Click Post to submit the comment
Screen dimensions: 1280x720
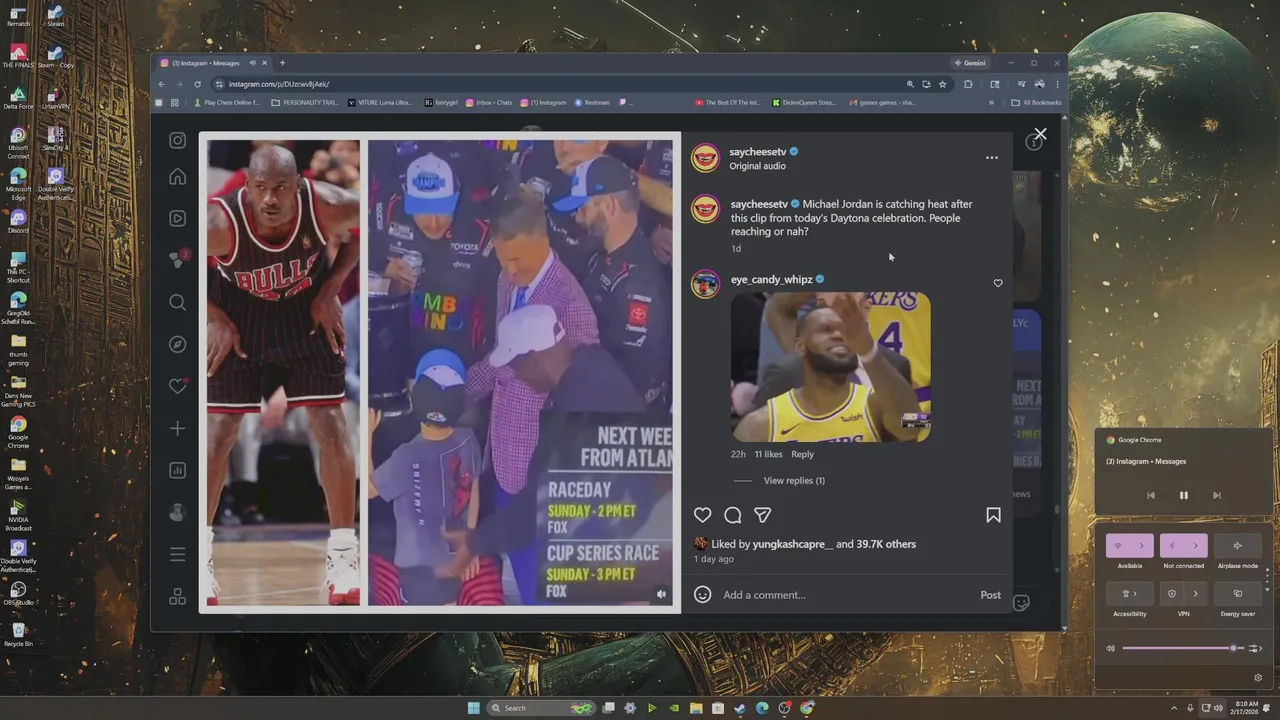coord(990,595)
